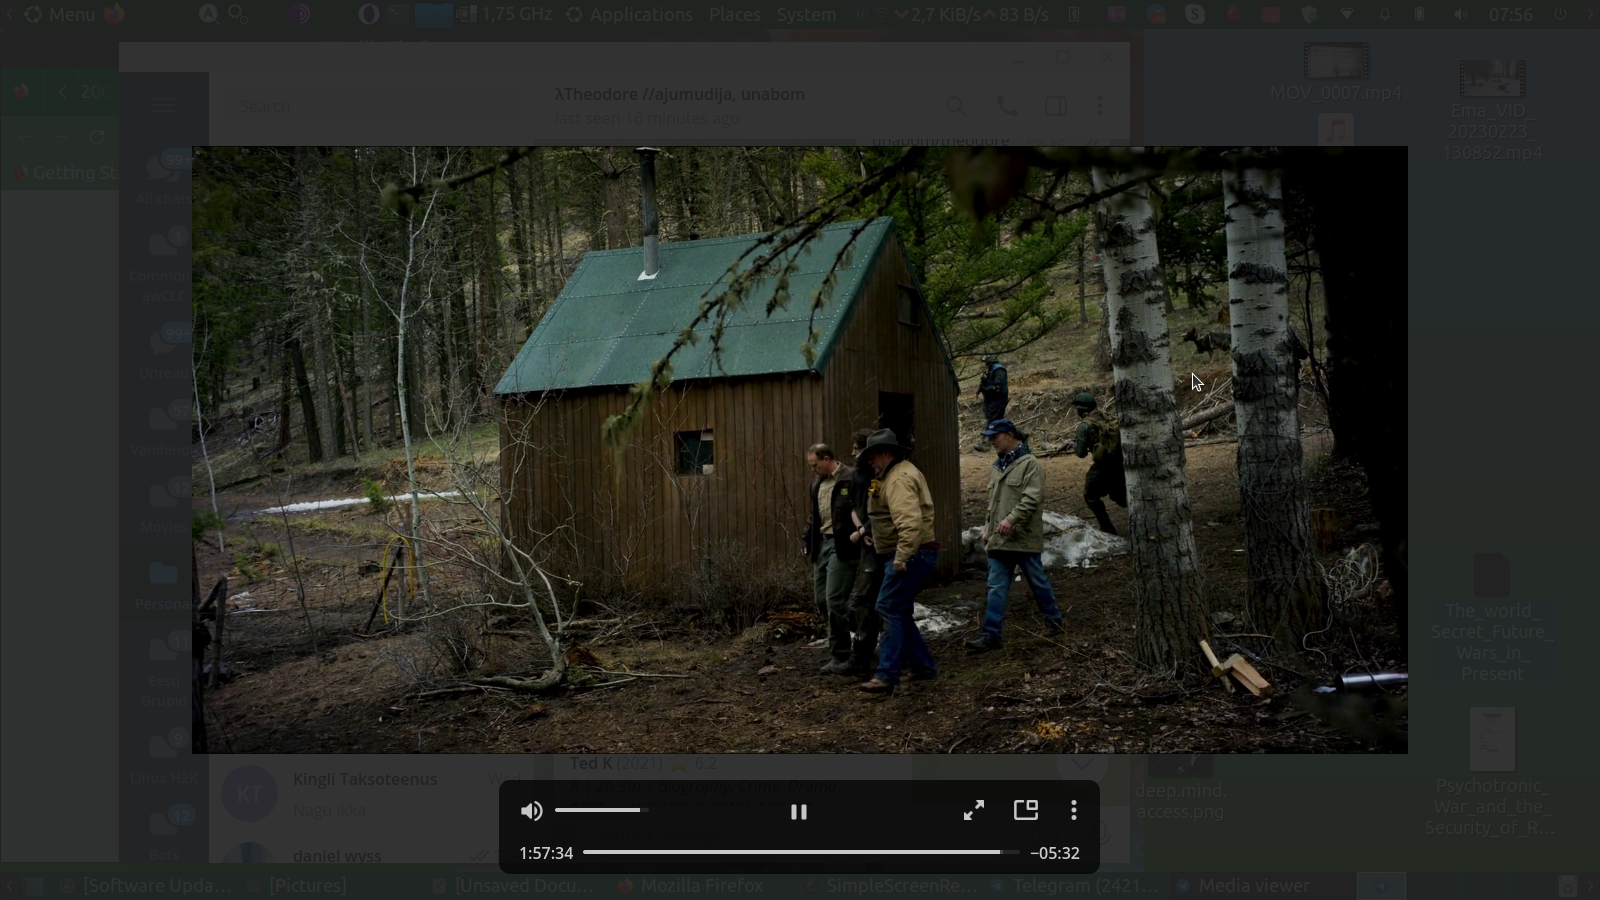Switch video to picture-in-picture mode

tap(1026, 810)
